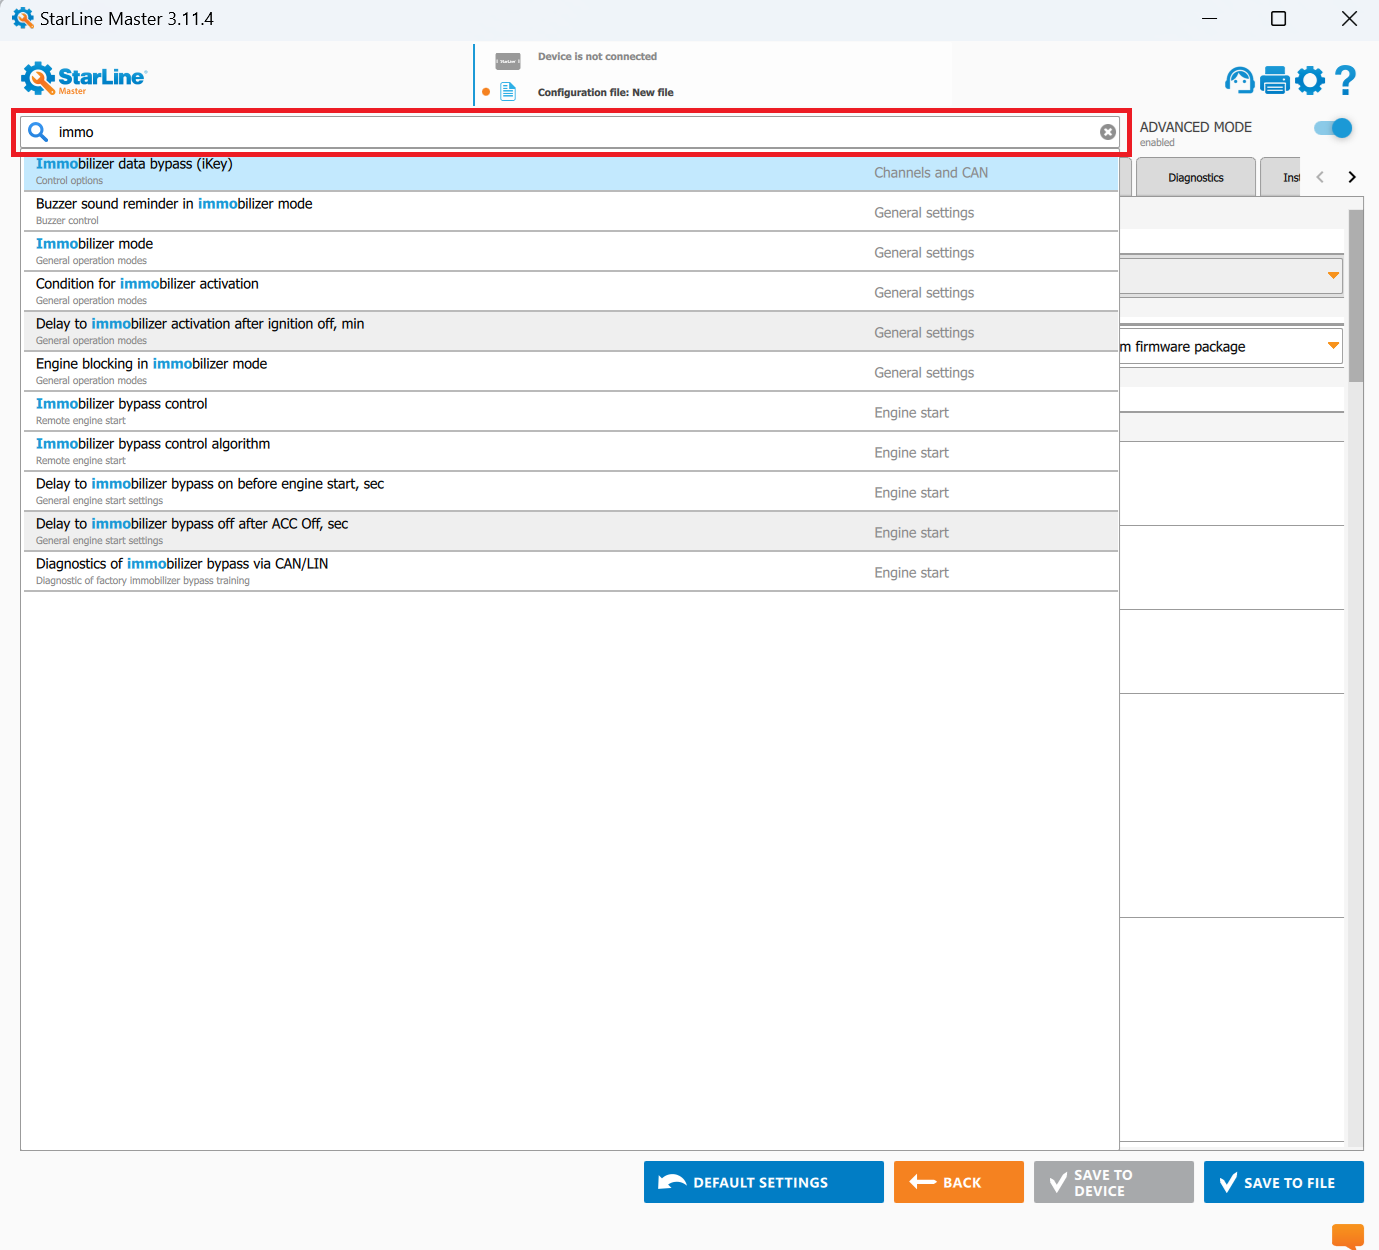Toggle the Advanced Mode switch
This screenshot has height=1250, width=1379.
click(1333, 128)
